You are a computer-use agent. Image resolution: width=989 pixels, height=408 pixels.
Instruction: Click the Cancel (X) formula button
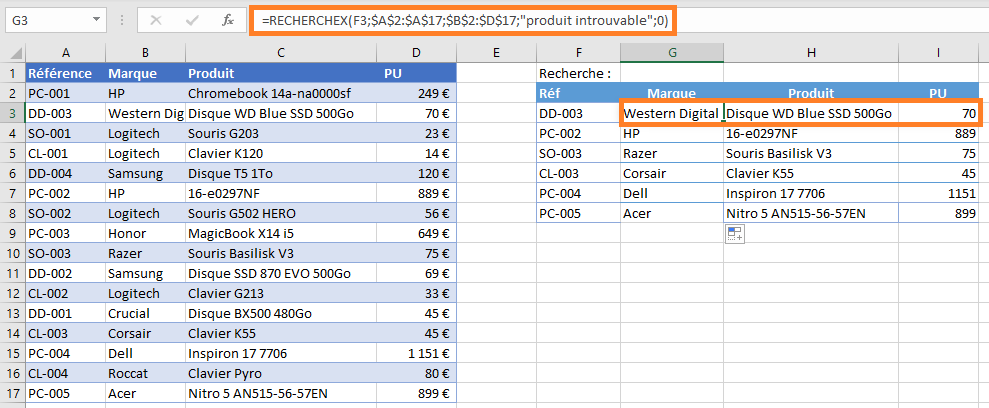click(156, 20)
